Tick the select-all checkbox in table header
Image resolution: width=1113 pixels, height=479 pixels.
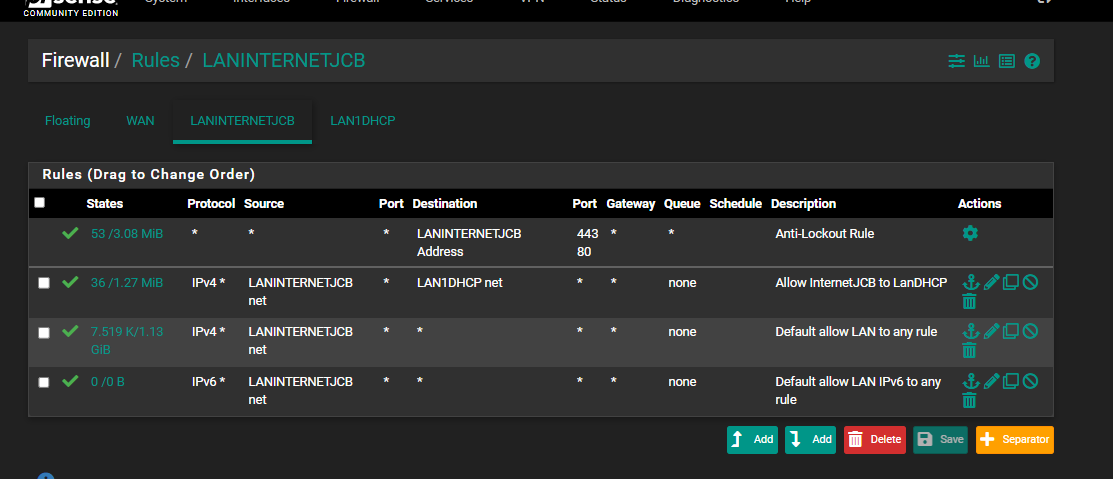(40, 203)
